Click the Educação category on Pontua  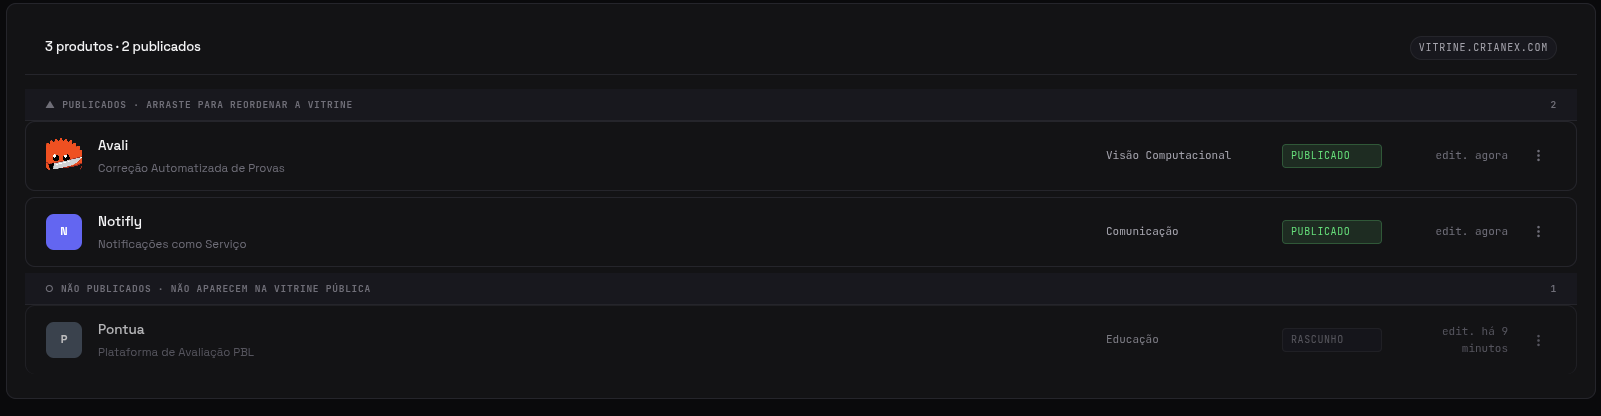(x=1132, y=340)
